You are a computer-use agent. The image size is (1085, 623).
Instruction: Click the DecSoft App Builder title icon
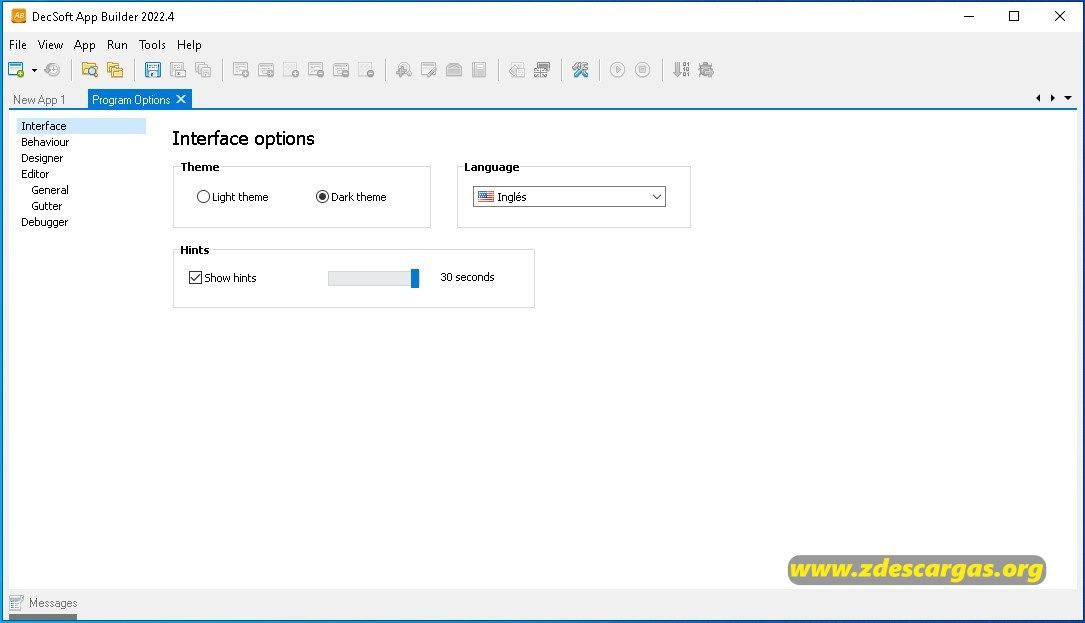coord(19,16)
